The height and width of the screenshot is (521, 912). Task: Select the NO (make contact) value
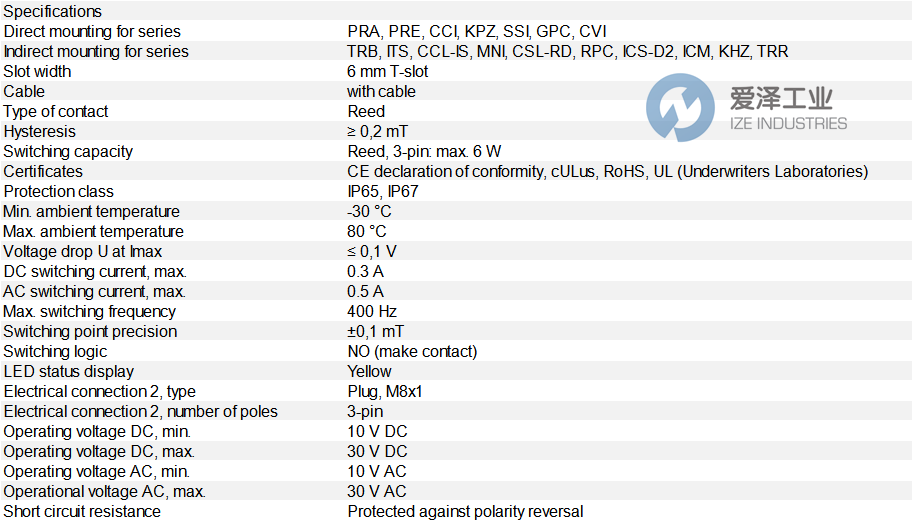coord(412,351)
